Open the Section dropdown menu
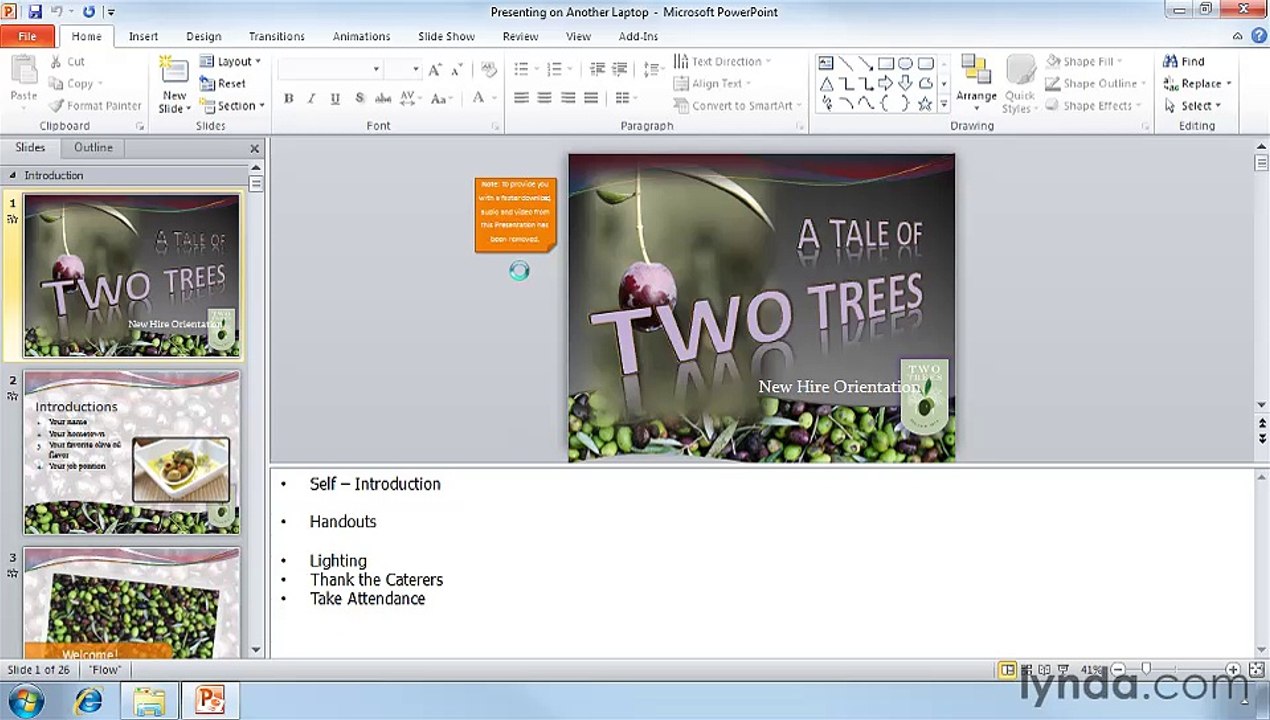 click(232, 106)
